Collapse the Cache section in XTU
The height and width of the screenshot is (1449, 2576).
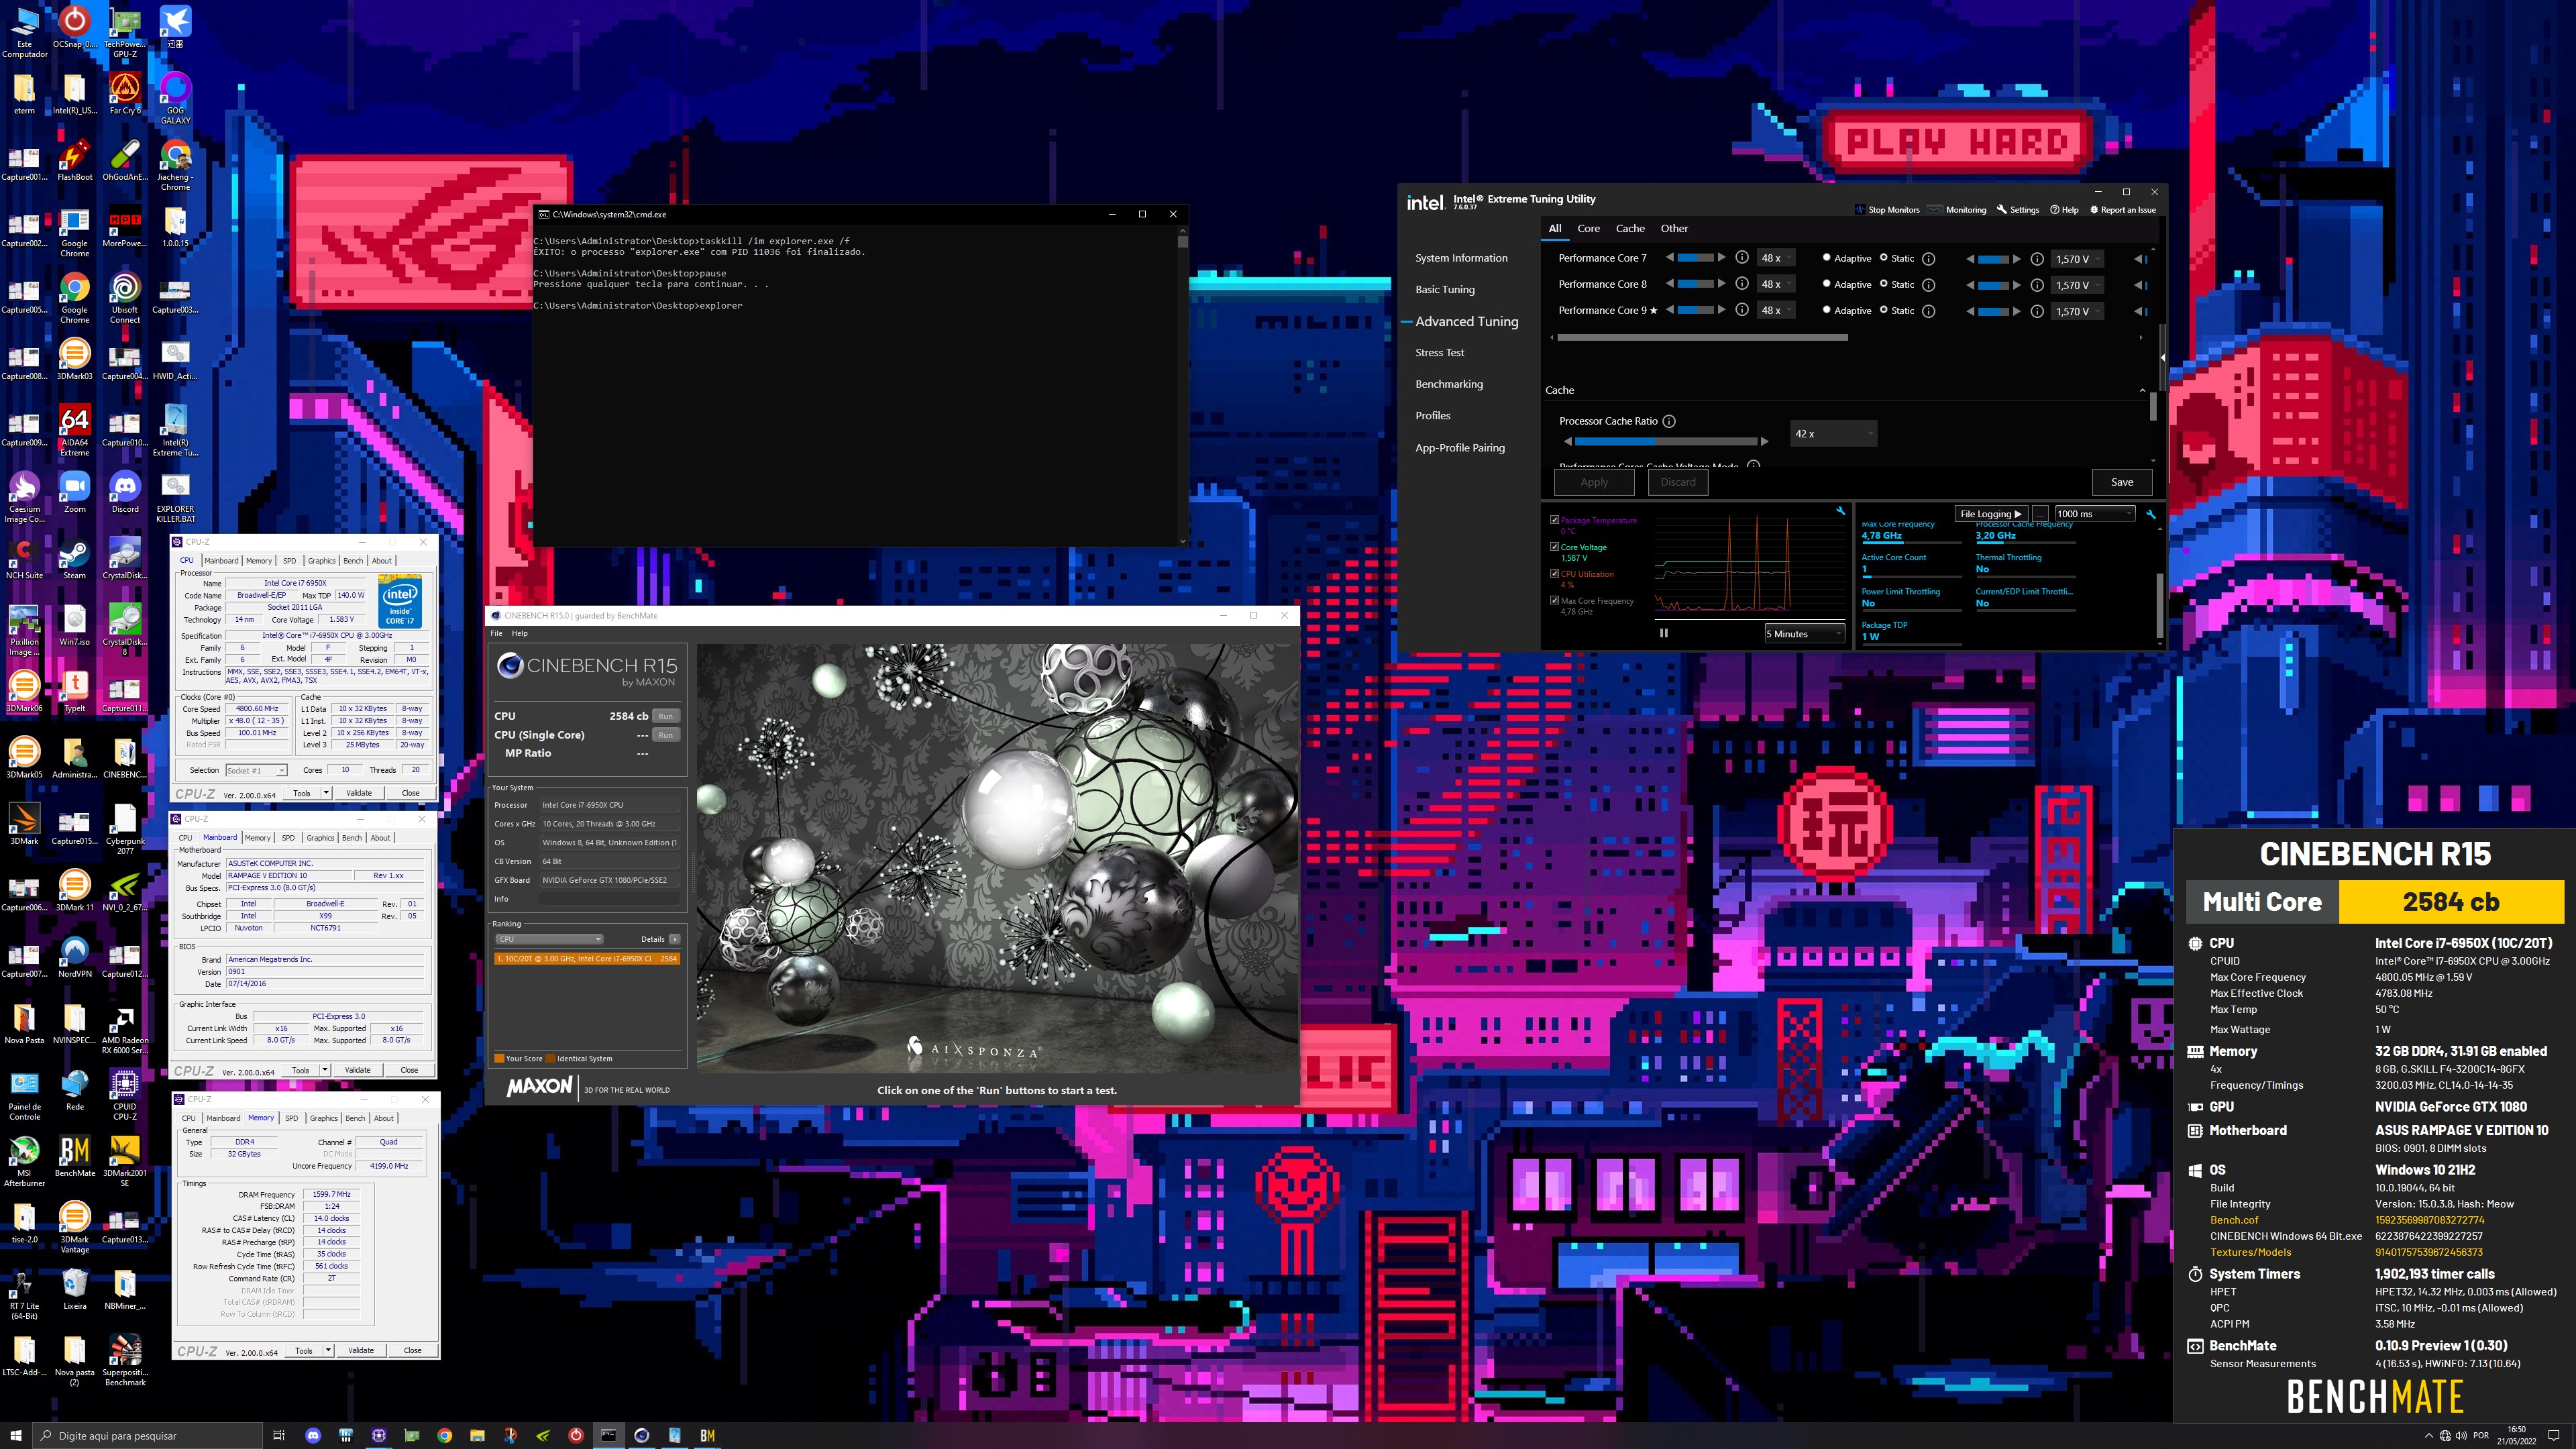(x=2142, y=390)
